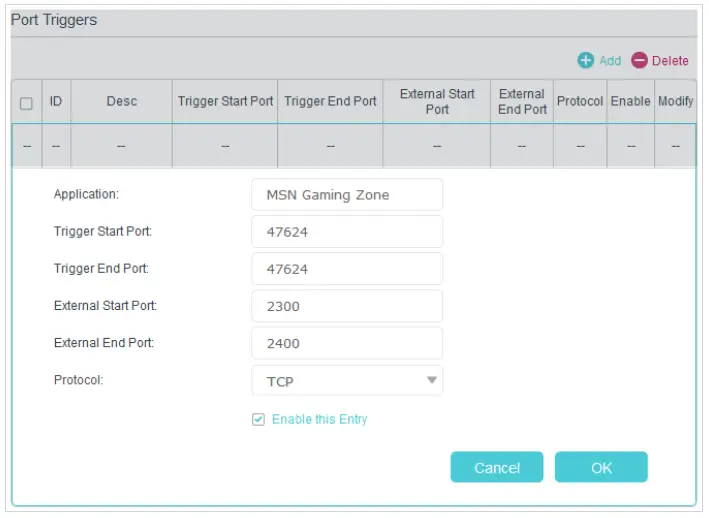This screenshot has height=518, width=709.
Task: Tick the select-all checkbox in table header
Action: 27,103
